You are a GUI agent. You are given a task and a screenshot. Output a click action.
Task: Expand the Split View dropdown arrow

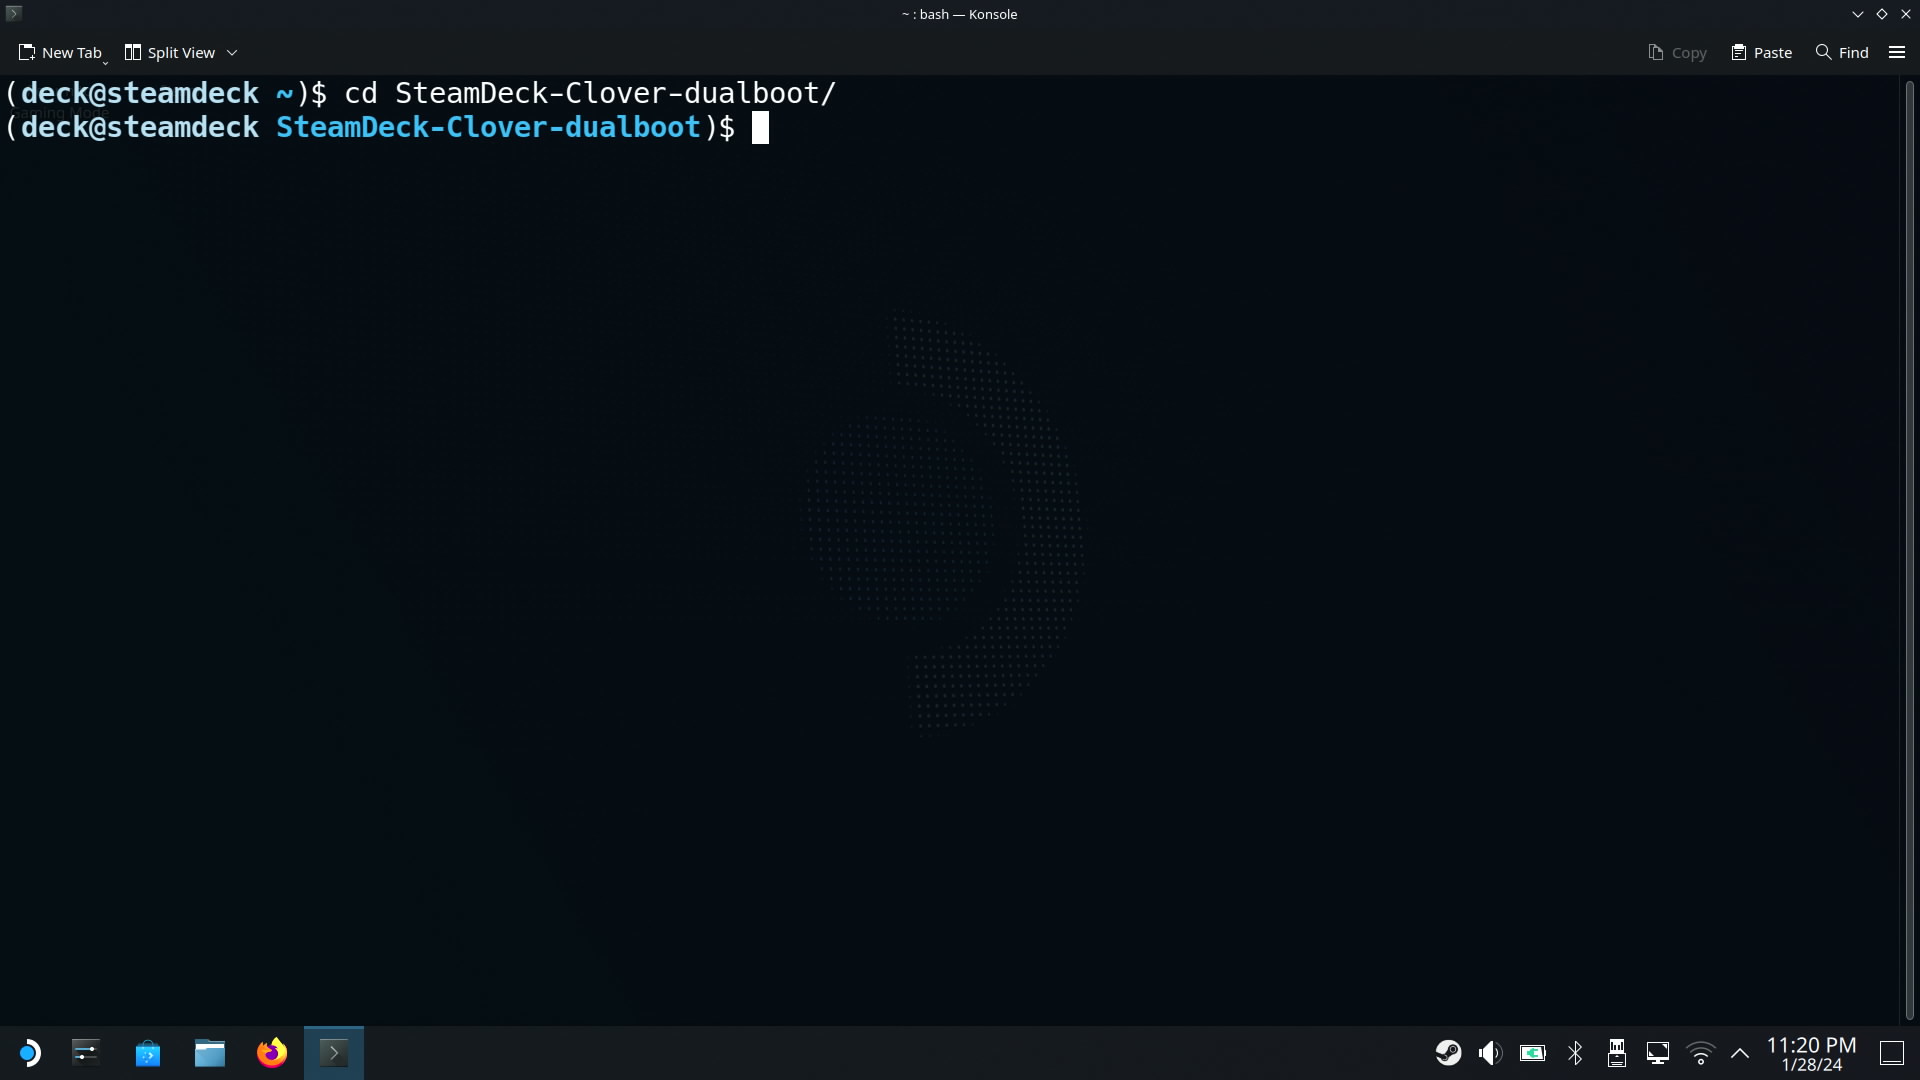pos(232,52)
